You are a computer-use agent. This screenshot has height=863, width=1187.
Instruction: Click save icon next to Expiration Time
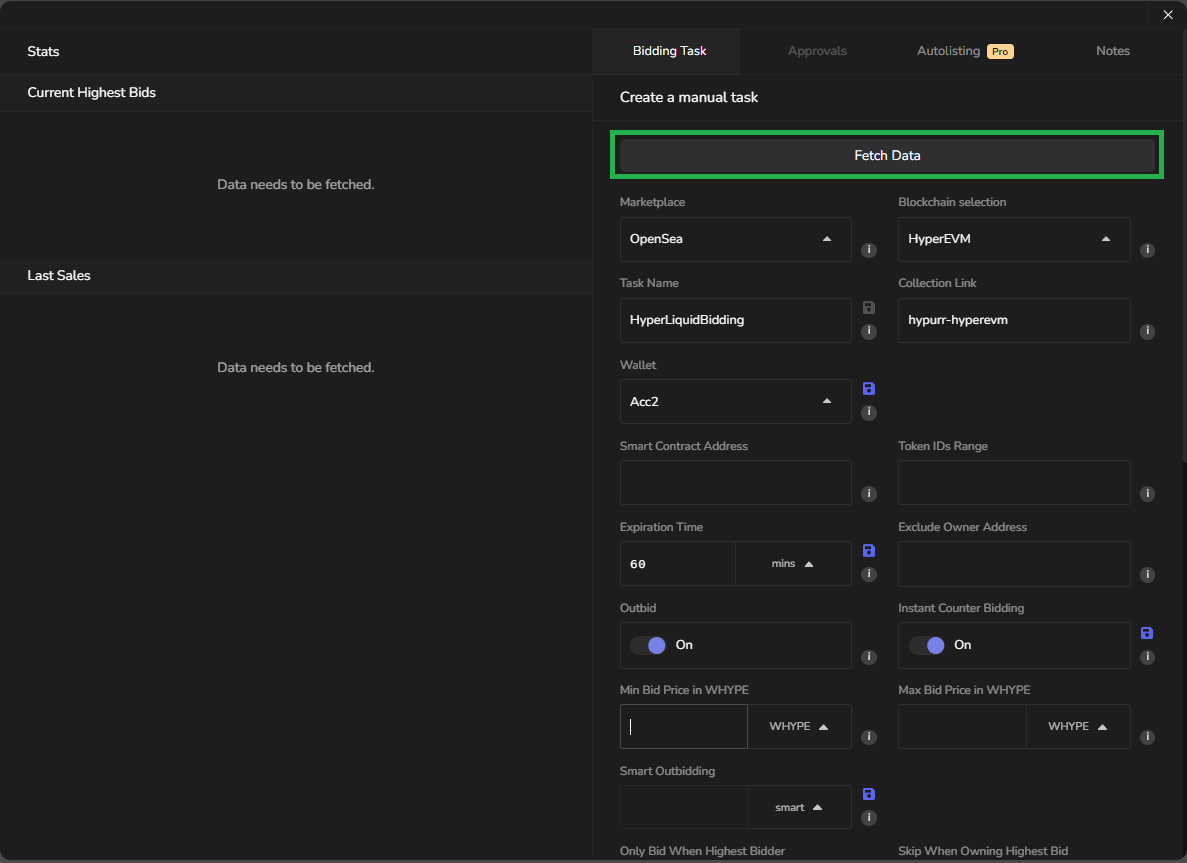pos(869,550)
